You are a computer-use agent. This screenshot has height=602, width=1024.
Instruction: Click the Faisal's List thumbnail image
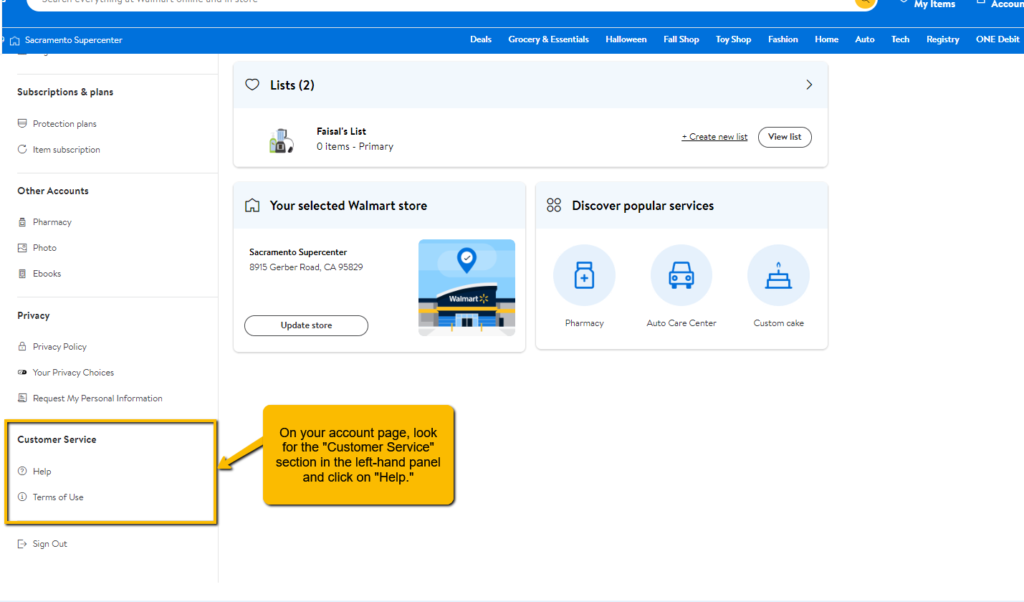[x=281, y=140]
